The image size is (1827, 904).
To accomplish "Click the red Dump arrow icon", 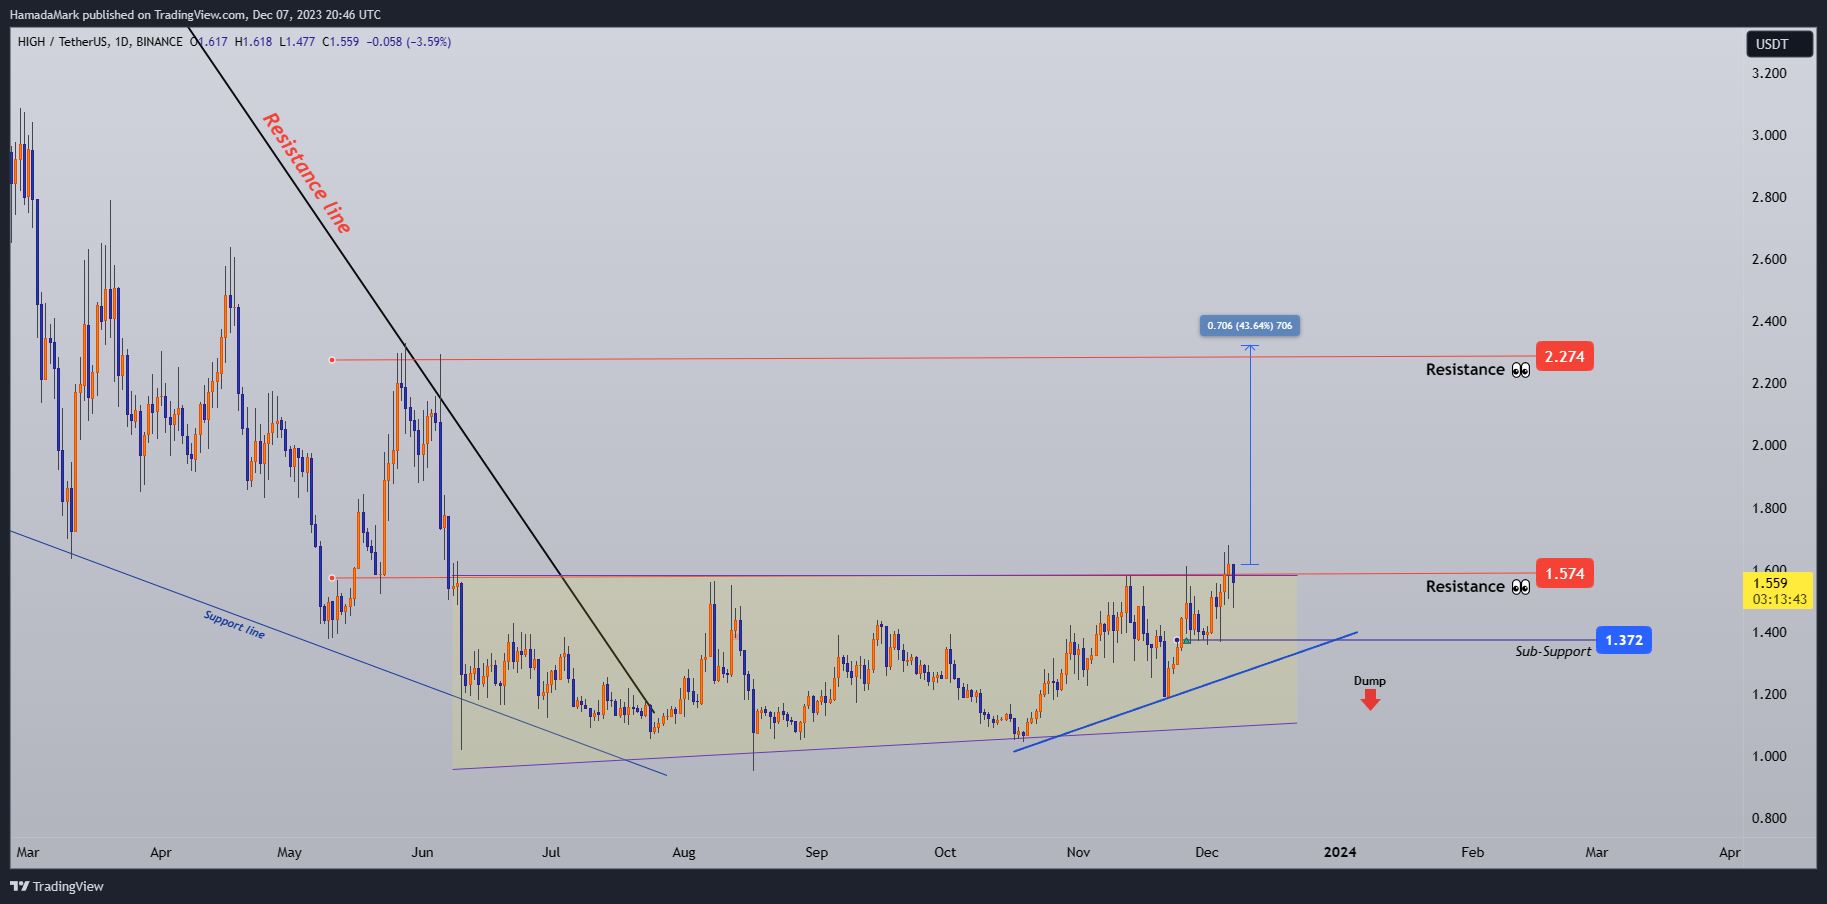I will [1370, 699].
